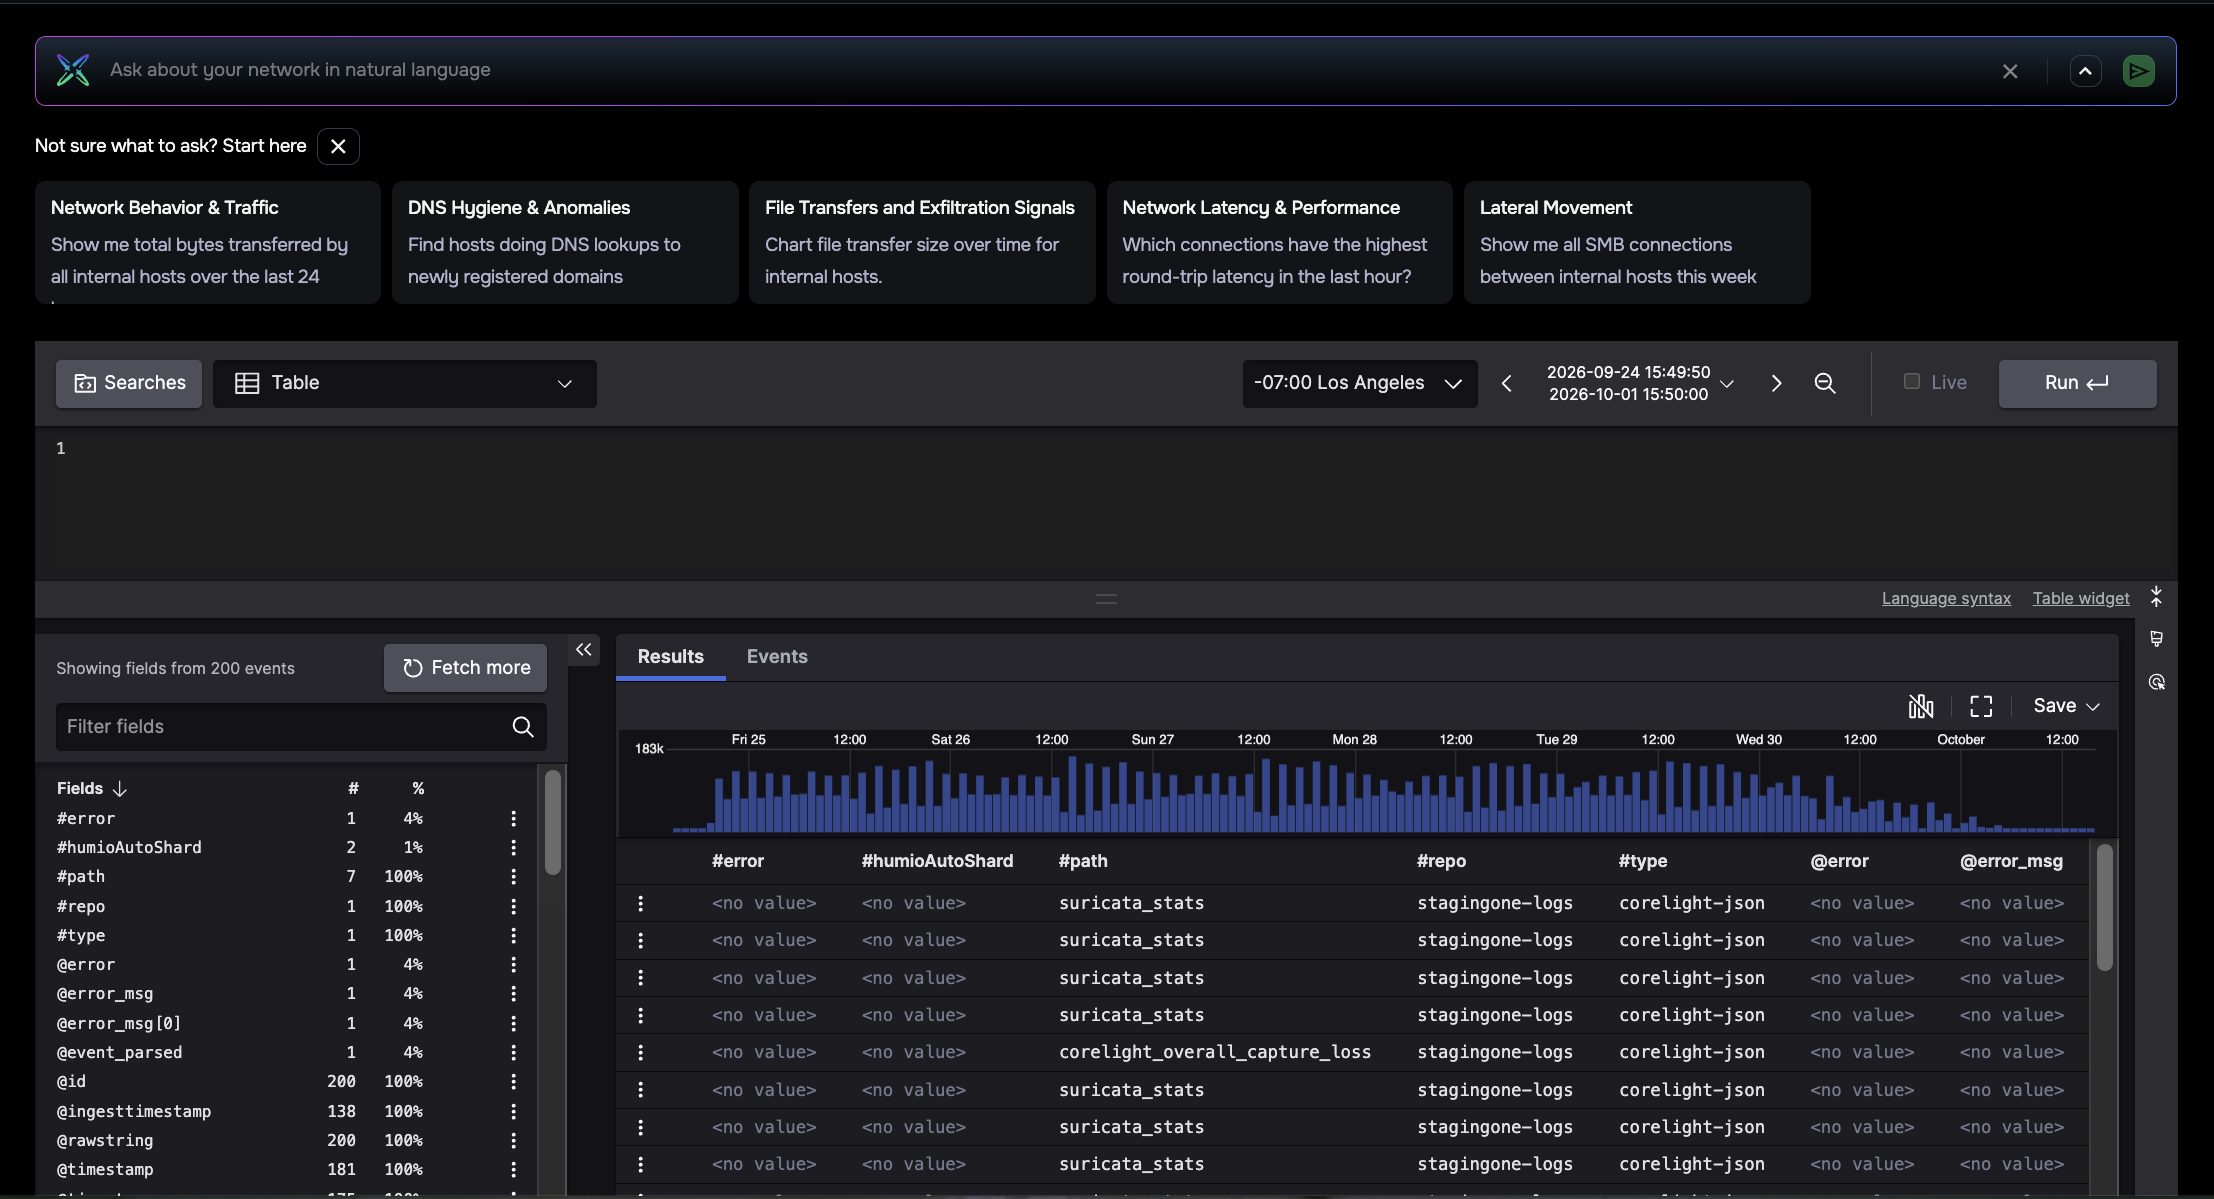
Task: Open options menu for #path field
Action: pos(513,877)
